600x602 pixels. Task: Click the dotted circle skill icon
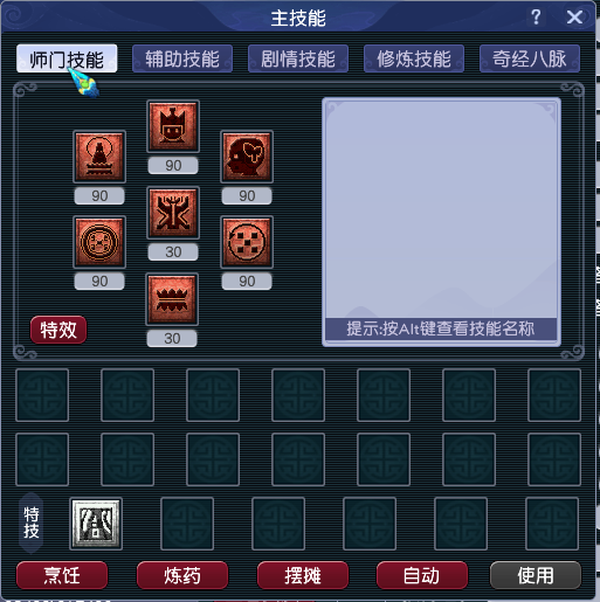point(247,242)
